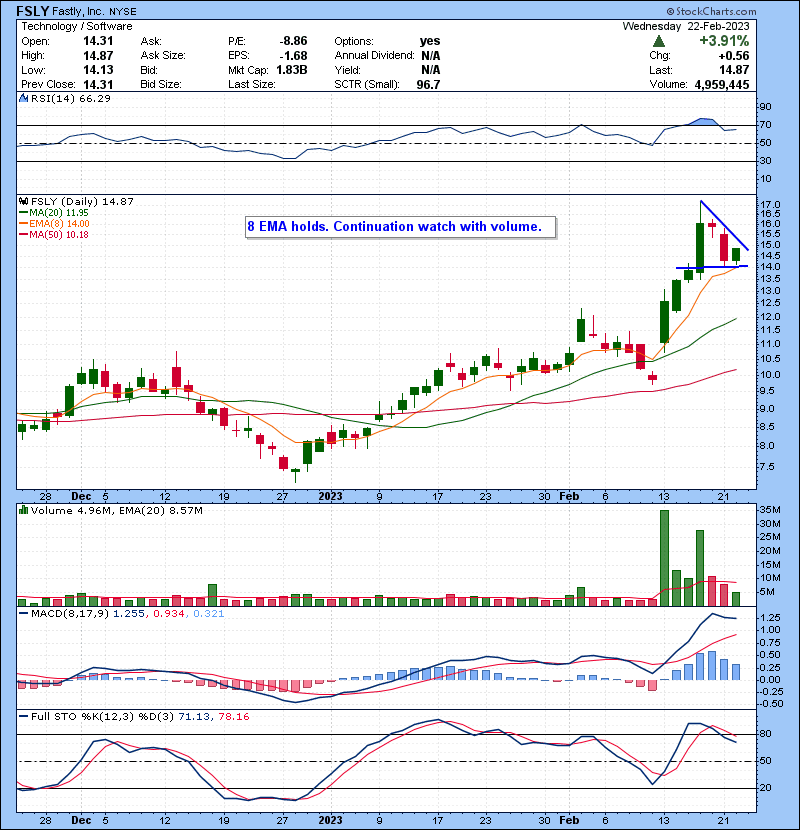
Task: Click the date Wednesday 22-Feb-2023
Action: click(x=686, y=26)
